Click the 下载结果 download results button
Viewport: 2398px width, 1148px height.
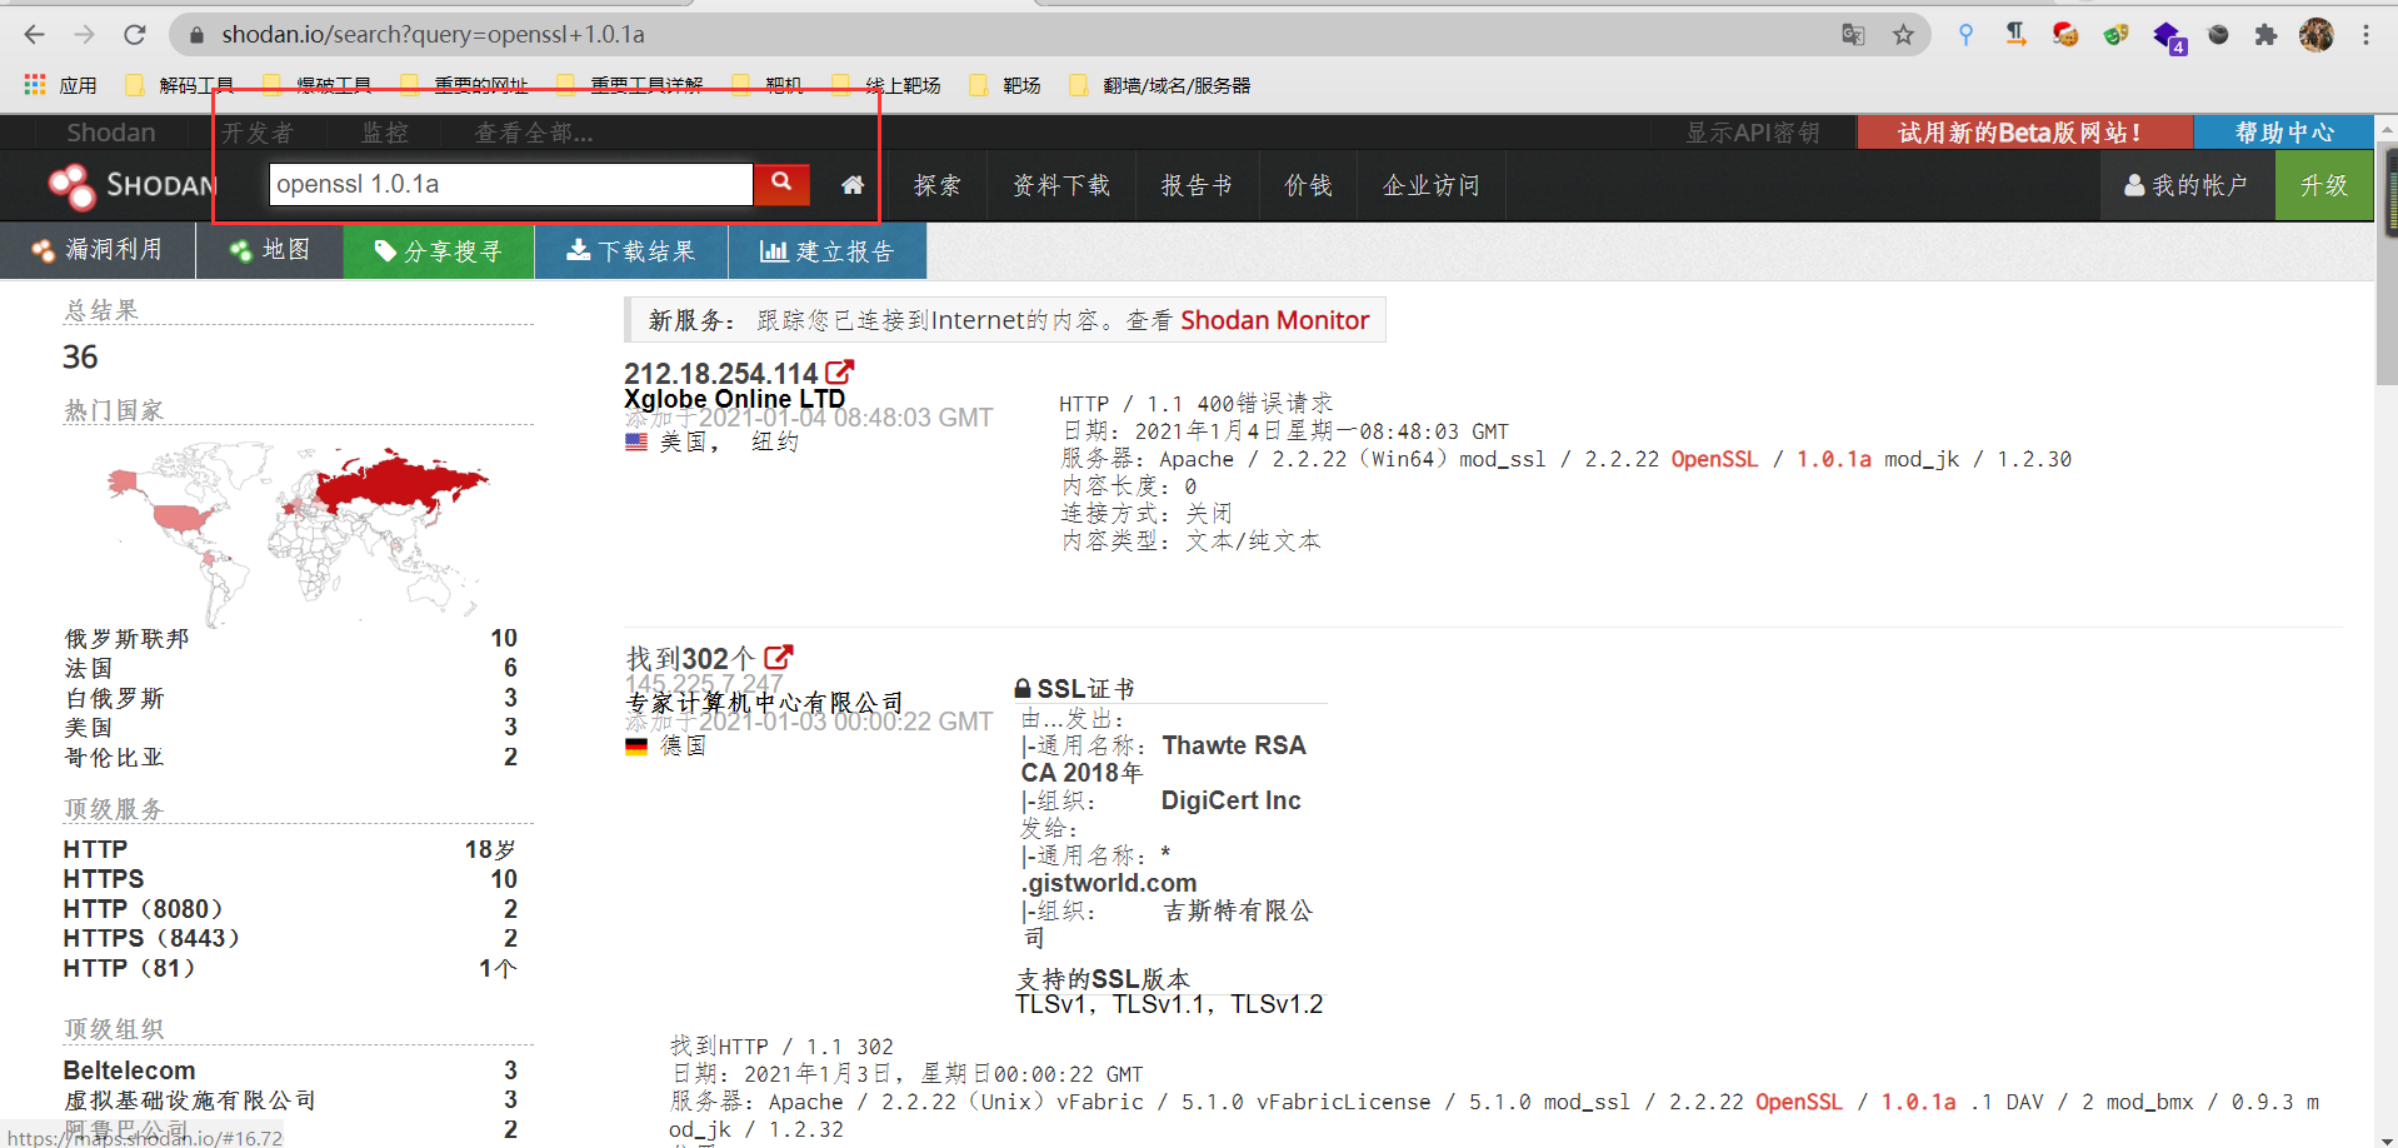tap(631, 250)
